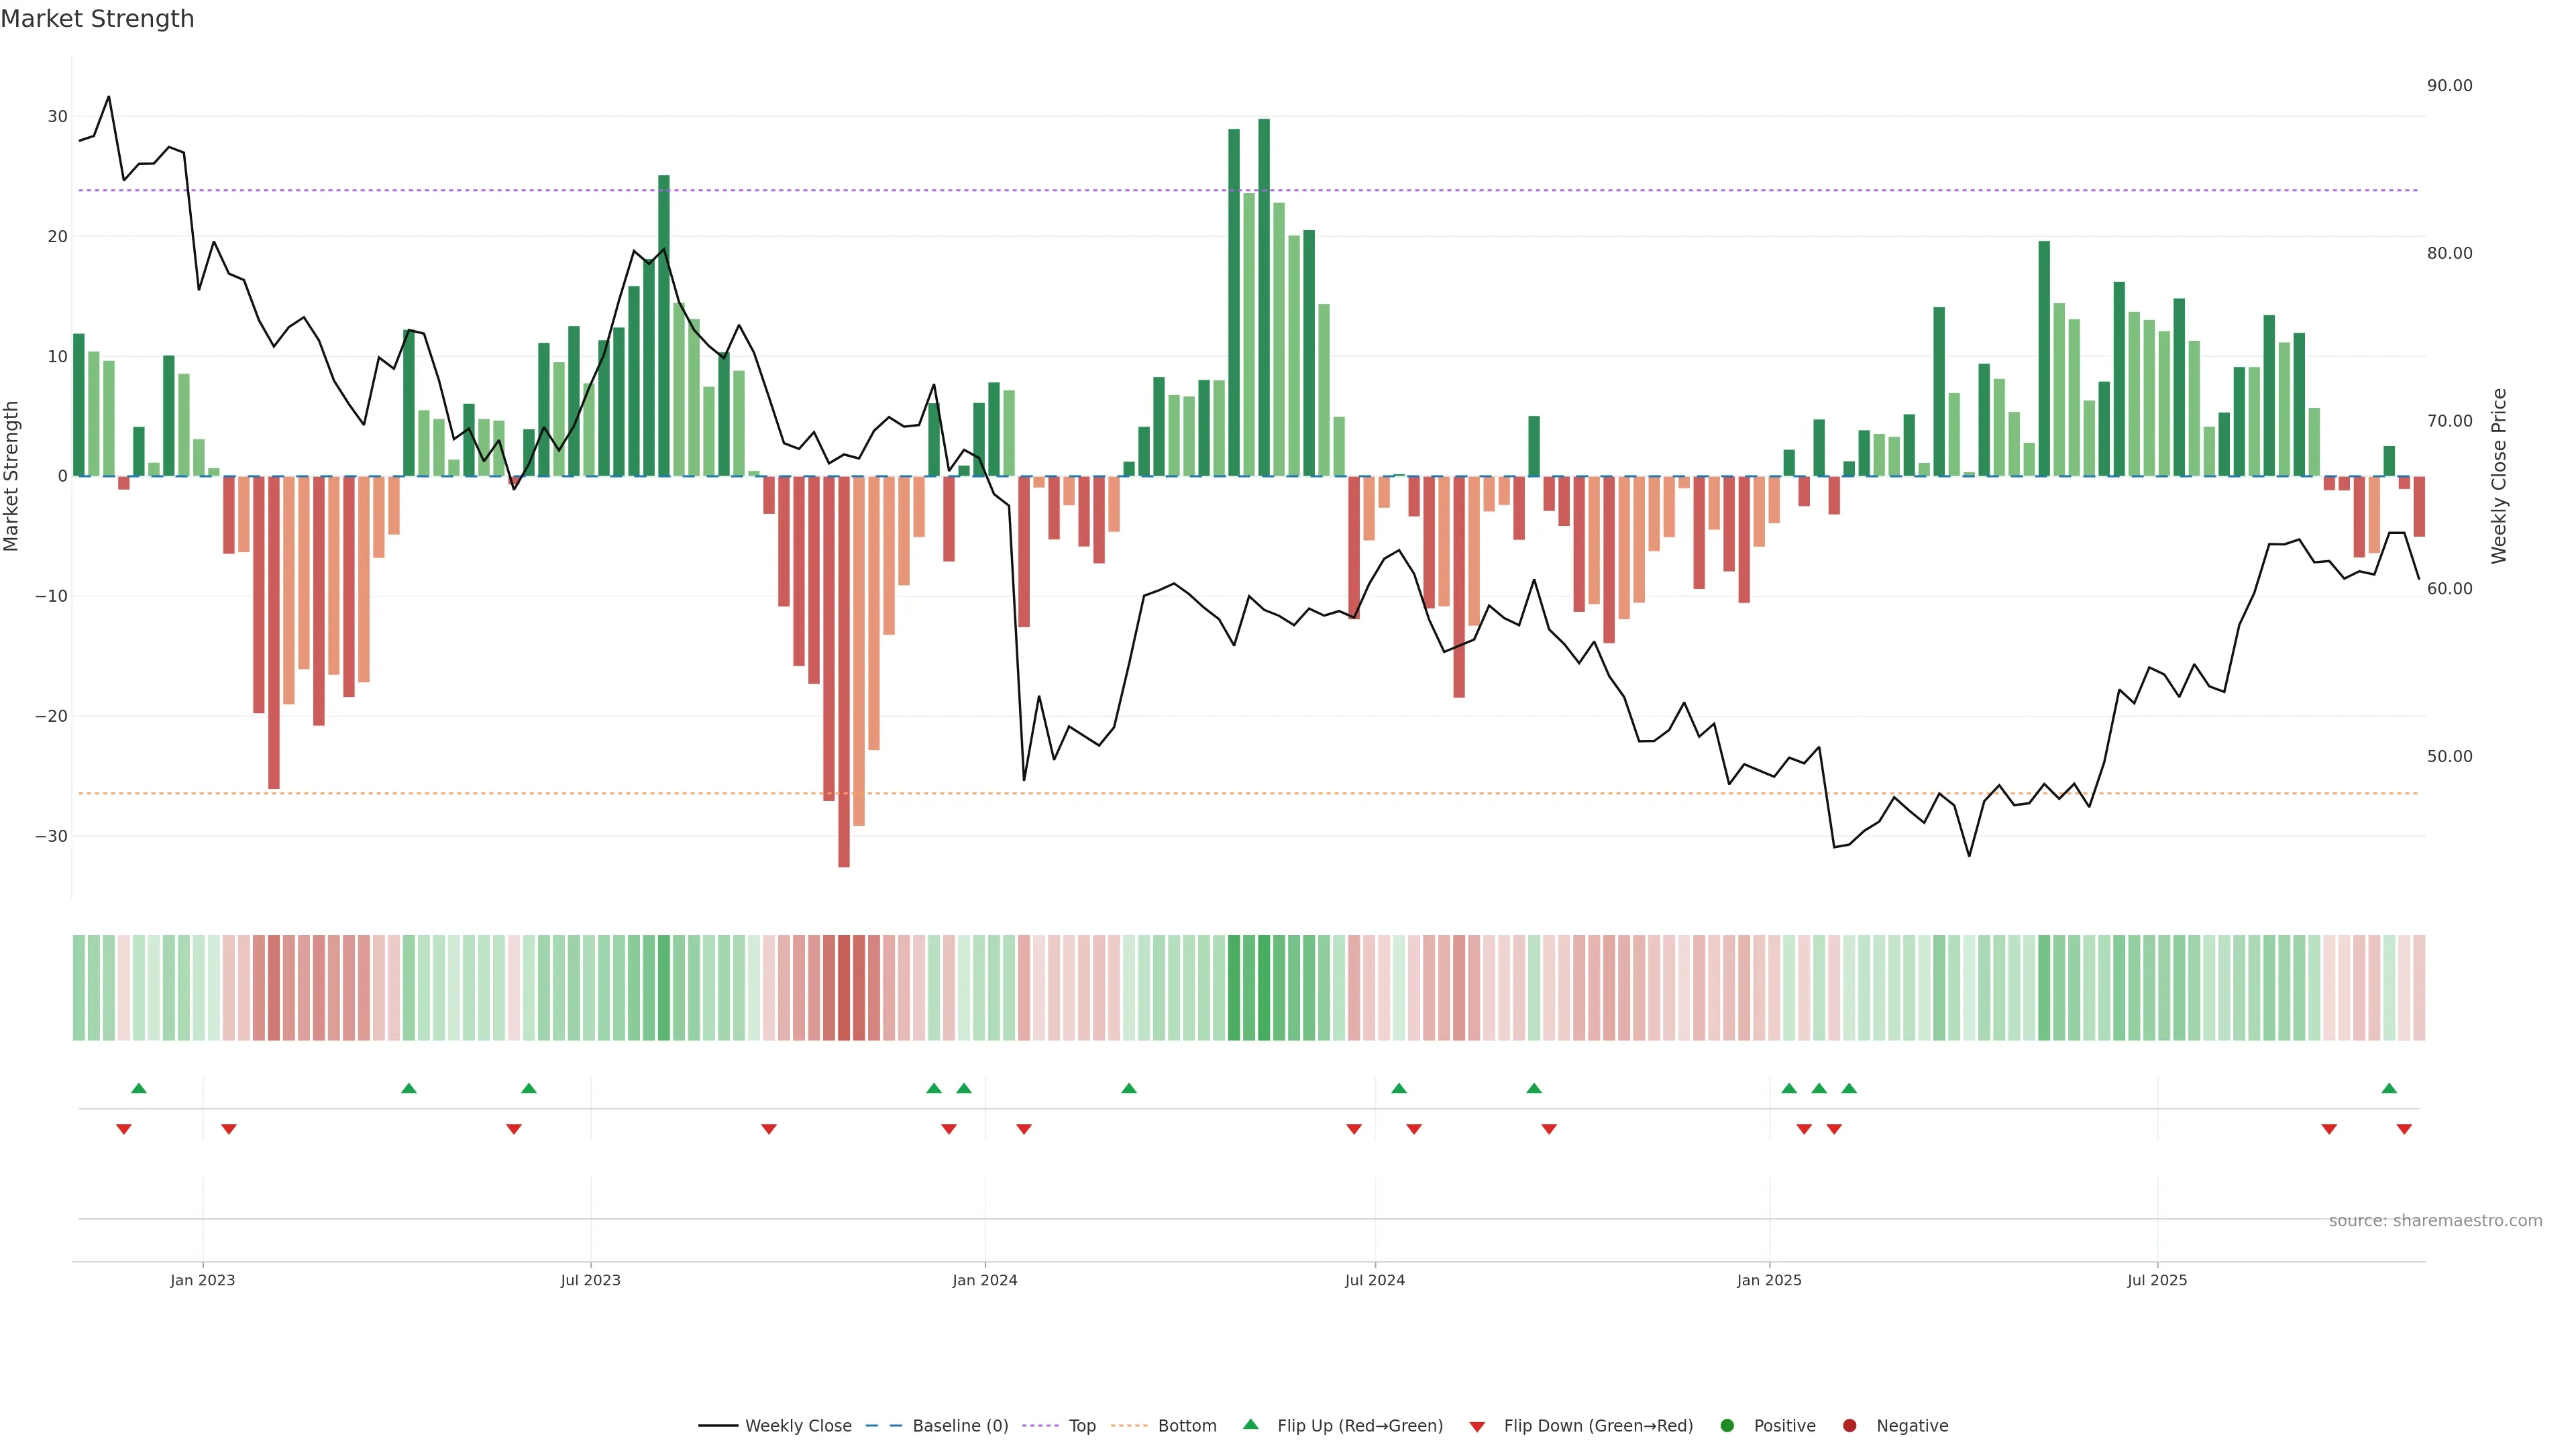Image resolution: width=2576 pixels, height=1449 pixels.
Task: Click the Market Strength chart title
Action: point(97,19)
